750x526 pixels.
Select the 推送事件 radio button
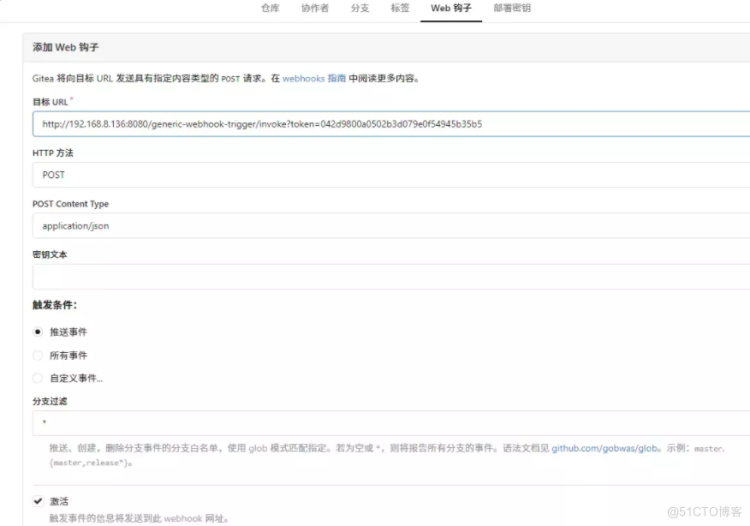[x=38, y=332]
